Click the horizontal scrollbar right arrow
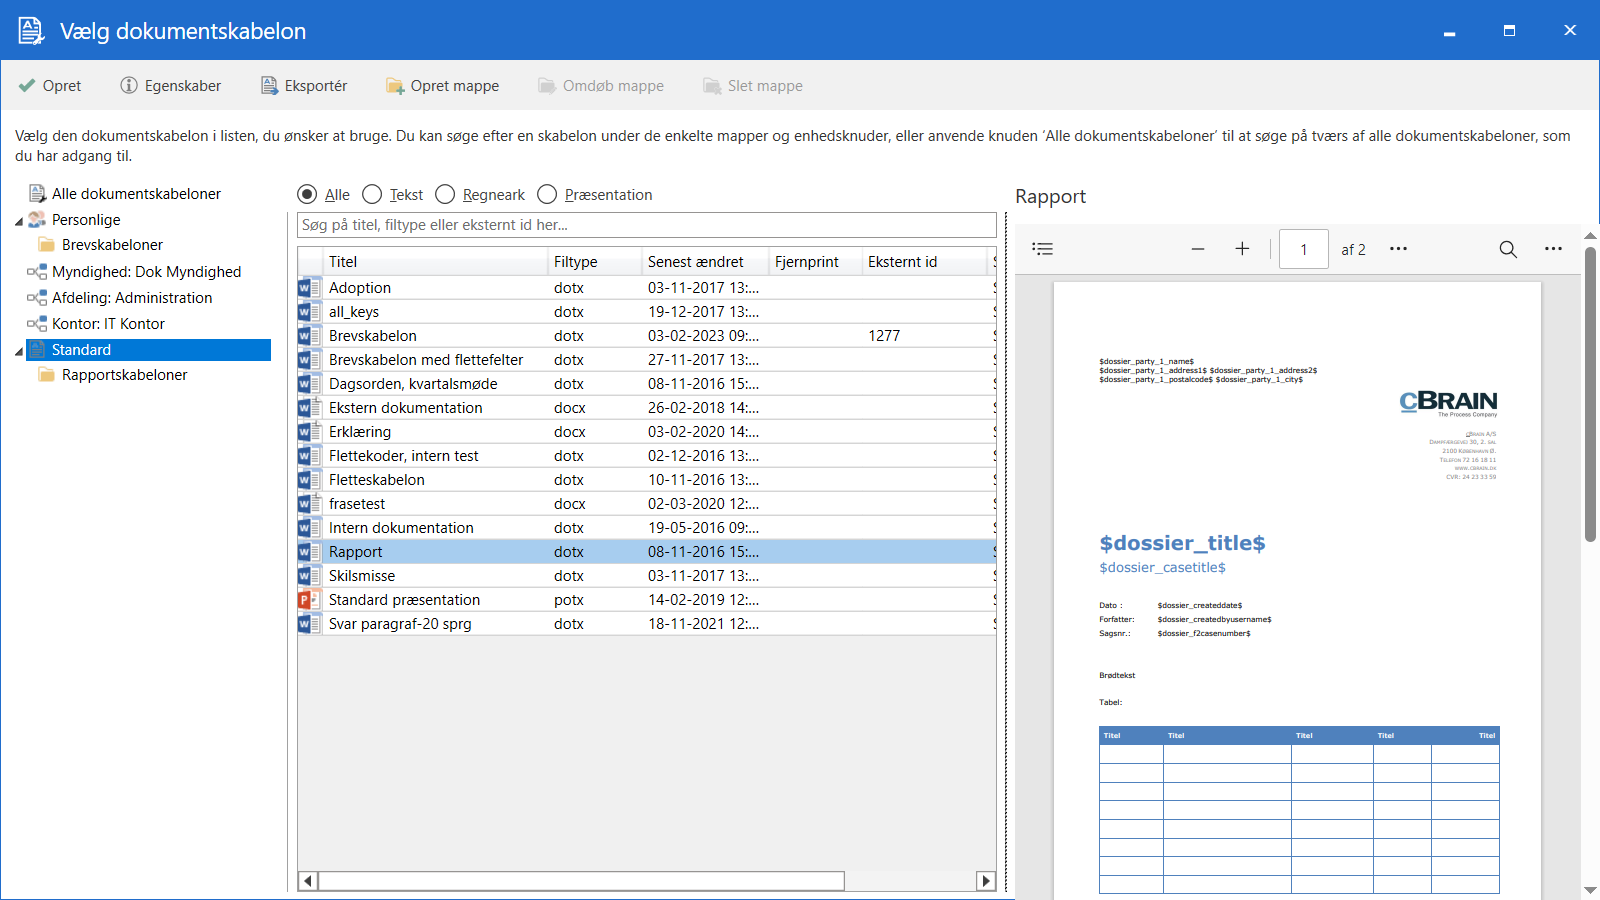This screenshot has height=900, width=1600. point(986,881)
